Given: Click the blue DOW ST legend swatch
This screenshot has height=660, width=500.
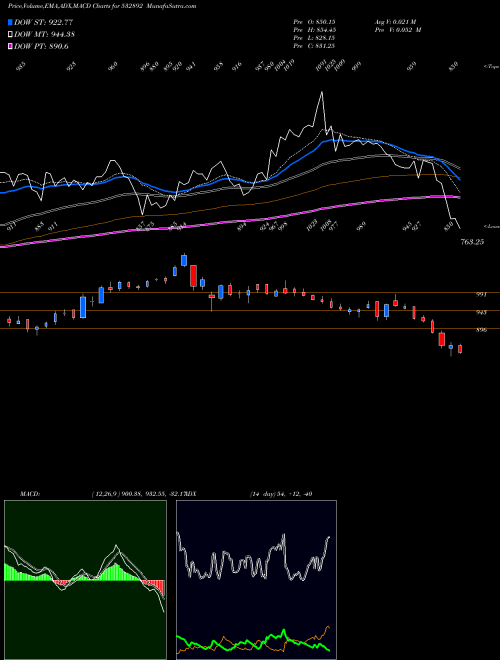Looking at the screenshot, I should pyautogui.click(x=10, y=22).
